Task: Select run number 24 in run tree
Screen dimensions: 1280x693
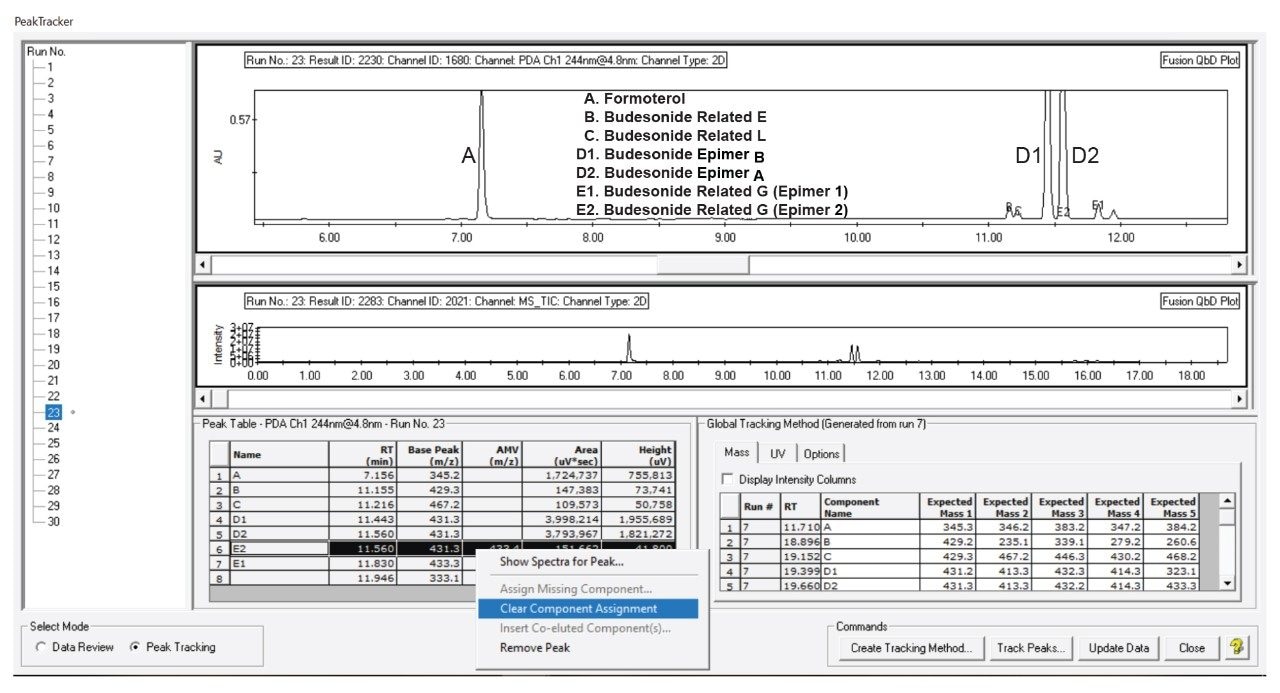Action: pos(53,428)
